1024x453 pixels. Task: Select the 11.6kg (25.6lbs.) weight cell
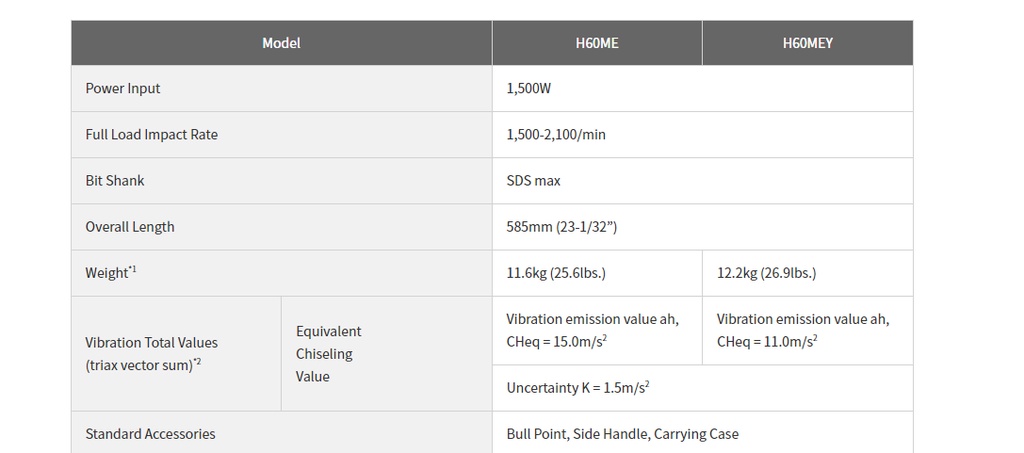(597, 273)
